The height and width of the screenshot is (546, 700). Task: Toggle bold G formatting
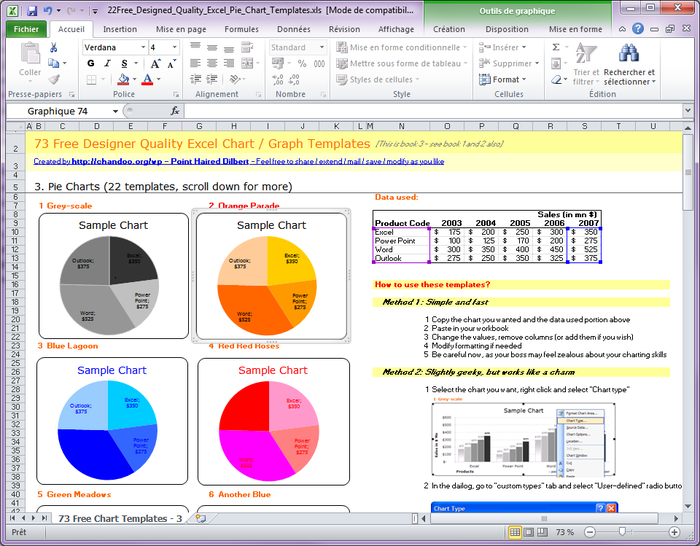pyautogui.click(x=91, y=63)
